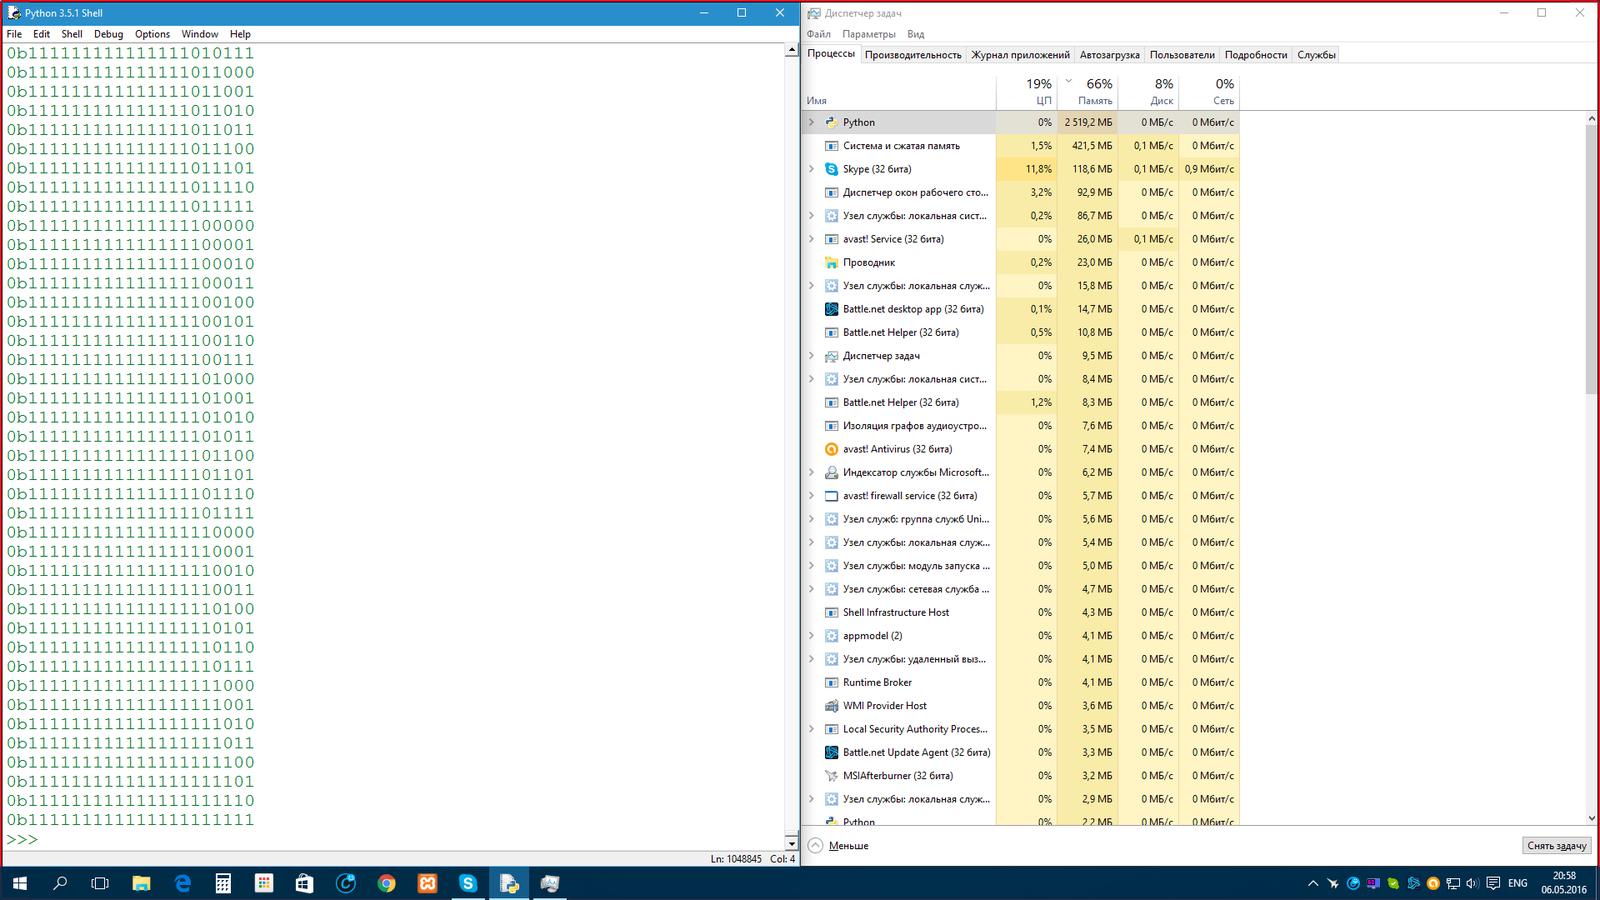
Task: Open Google Chrome from the taskbar
Action: click(x=386, y=883)
